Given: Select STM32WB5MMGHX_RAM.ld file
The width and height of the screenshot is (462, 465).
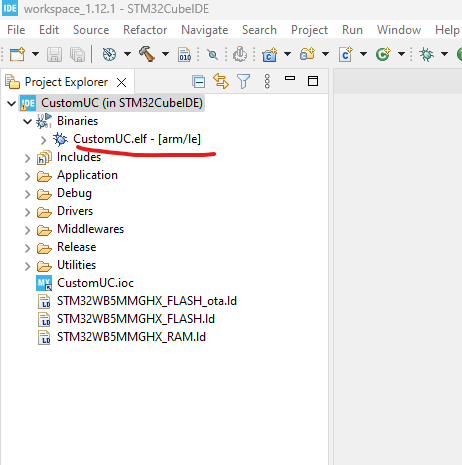Looking at the screenshot, I should pyautogui.click(x=131, y=337).
